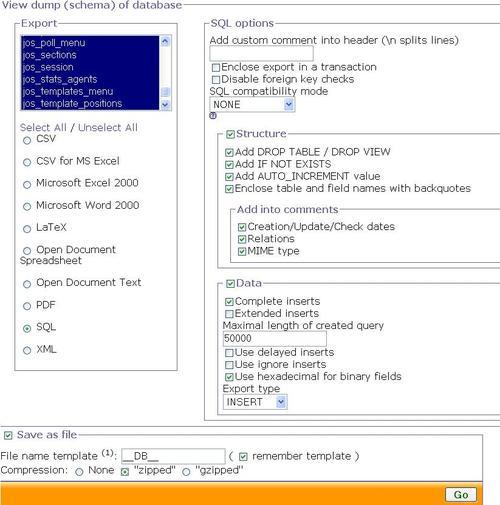Toggle Disable foreign key checks checkbox
This screenshot has width=500, height=505.
coord(216,80)
